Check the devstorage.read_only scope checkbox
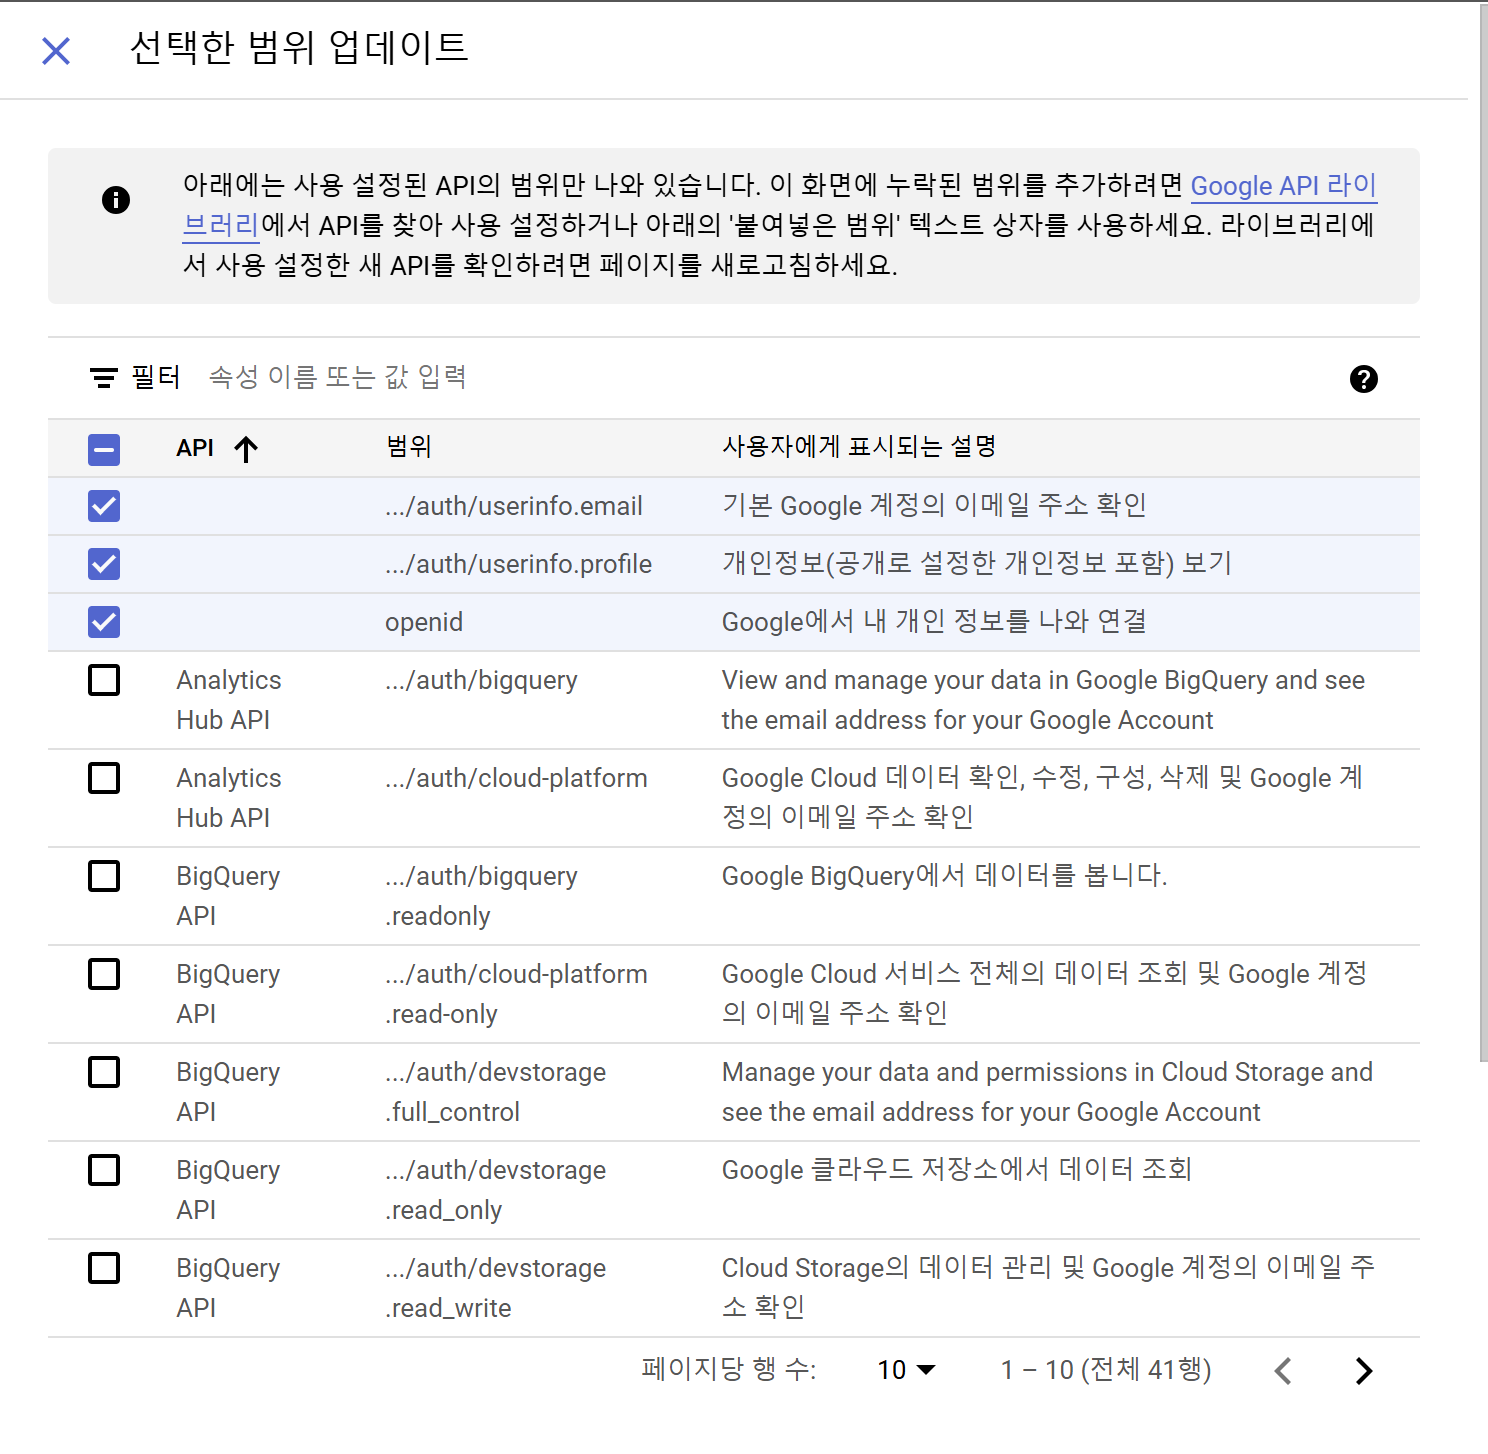The height and width of the screenshot is (1454, 1488). [x=104, y=1170]
